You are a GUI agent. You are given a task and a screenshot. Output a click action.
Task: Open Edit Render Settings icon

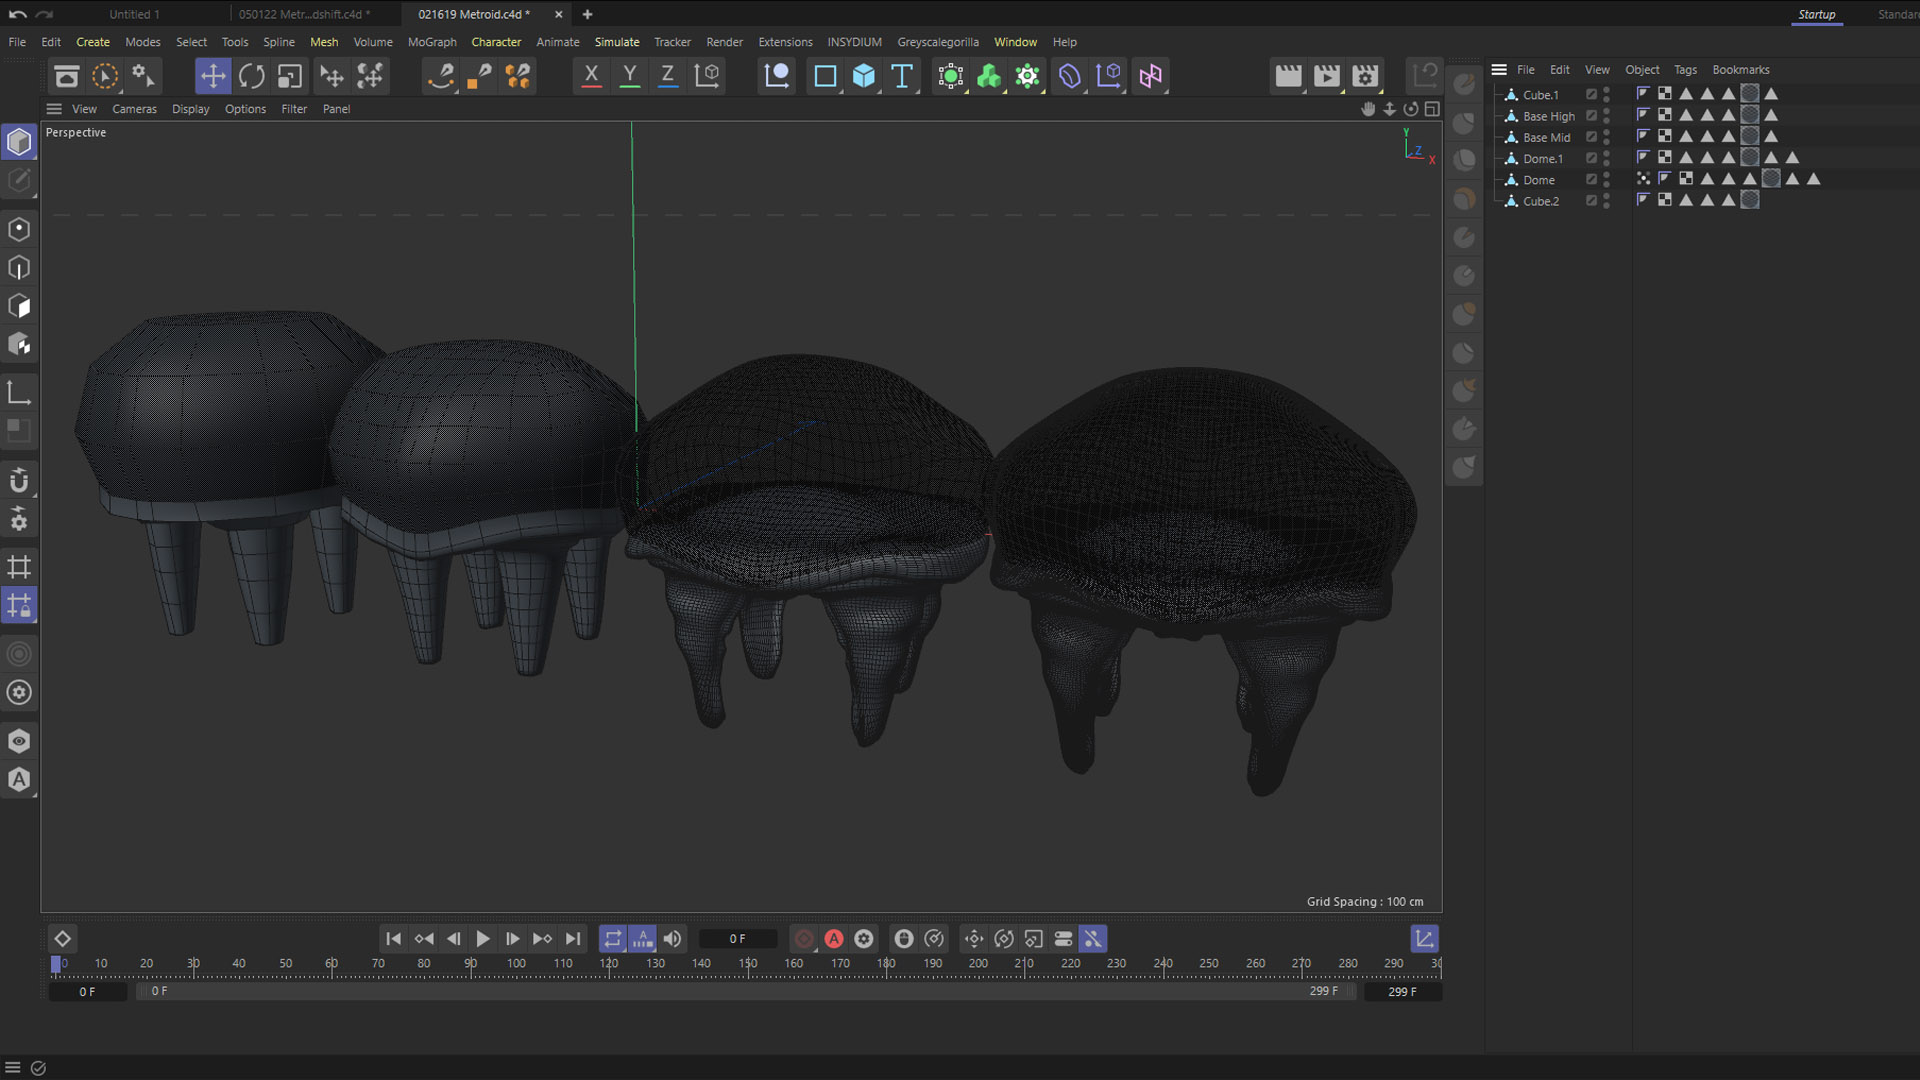tap(1365, 76)
